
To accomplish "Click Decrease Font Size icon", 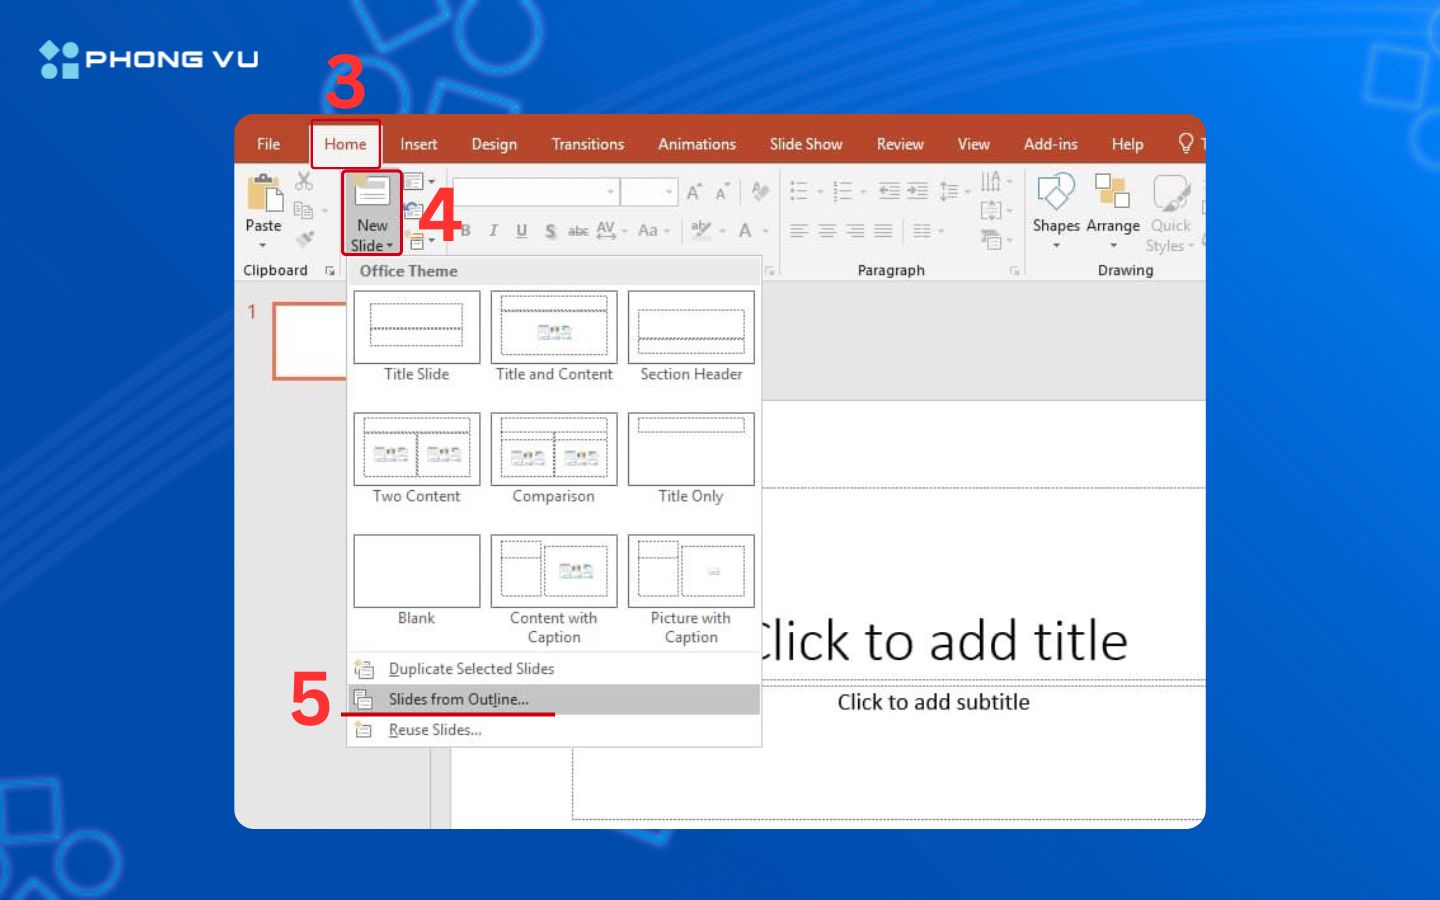I will click(x=721, y=192).
